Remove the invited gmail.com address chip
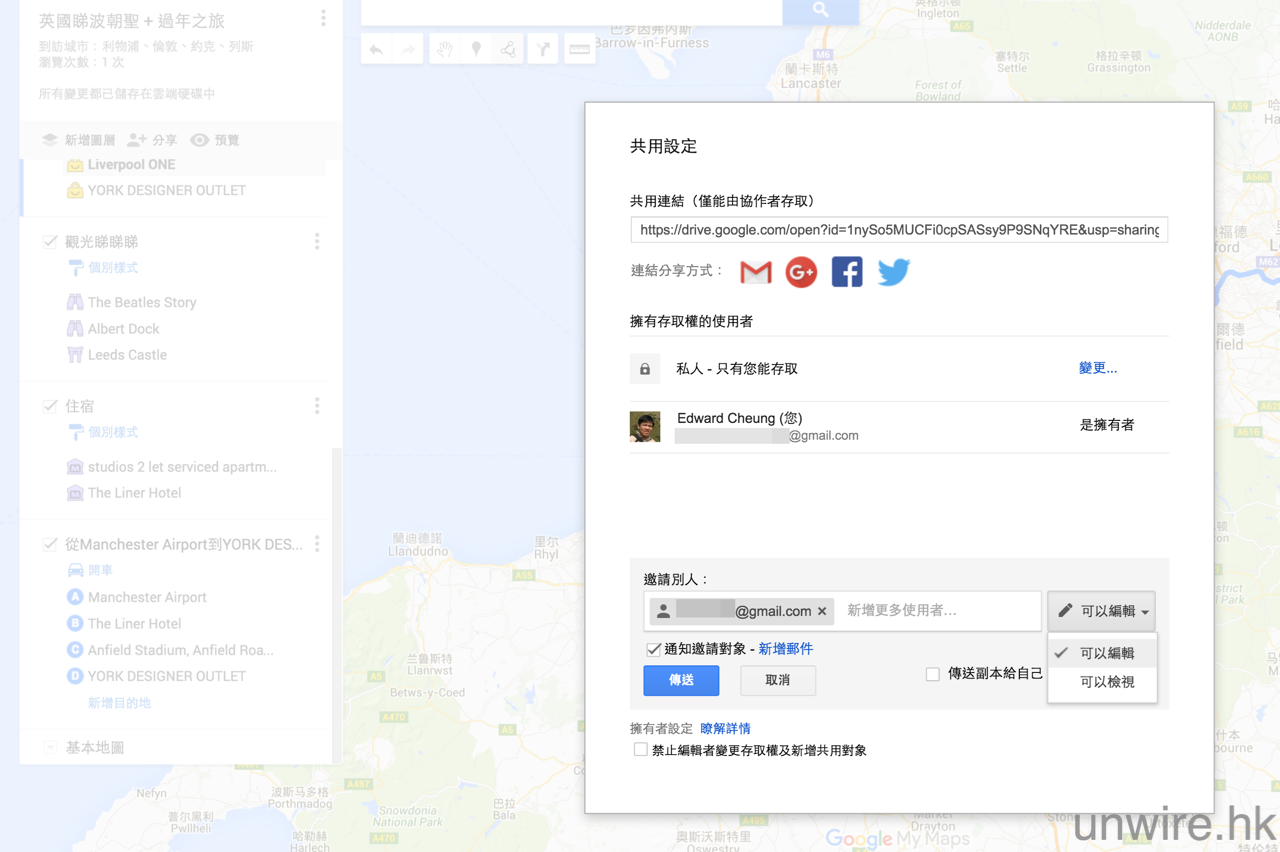 pyautogui.click(x=822, y=611)
